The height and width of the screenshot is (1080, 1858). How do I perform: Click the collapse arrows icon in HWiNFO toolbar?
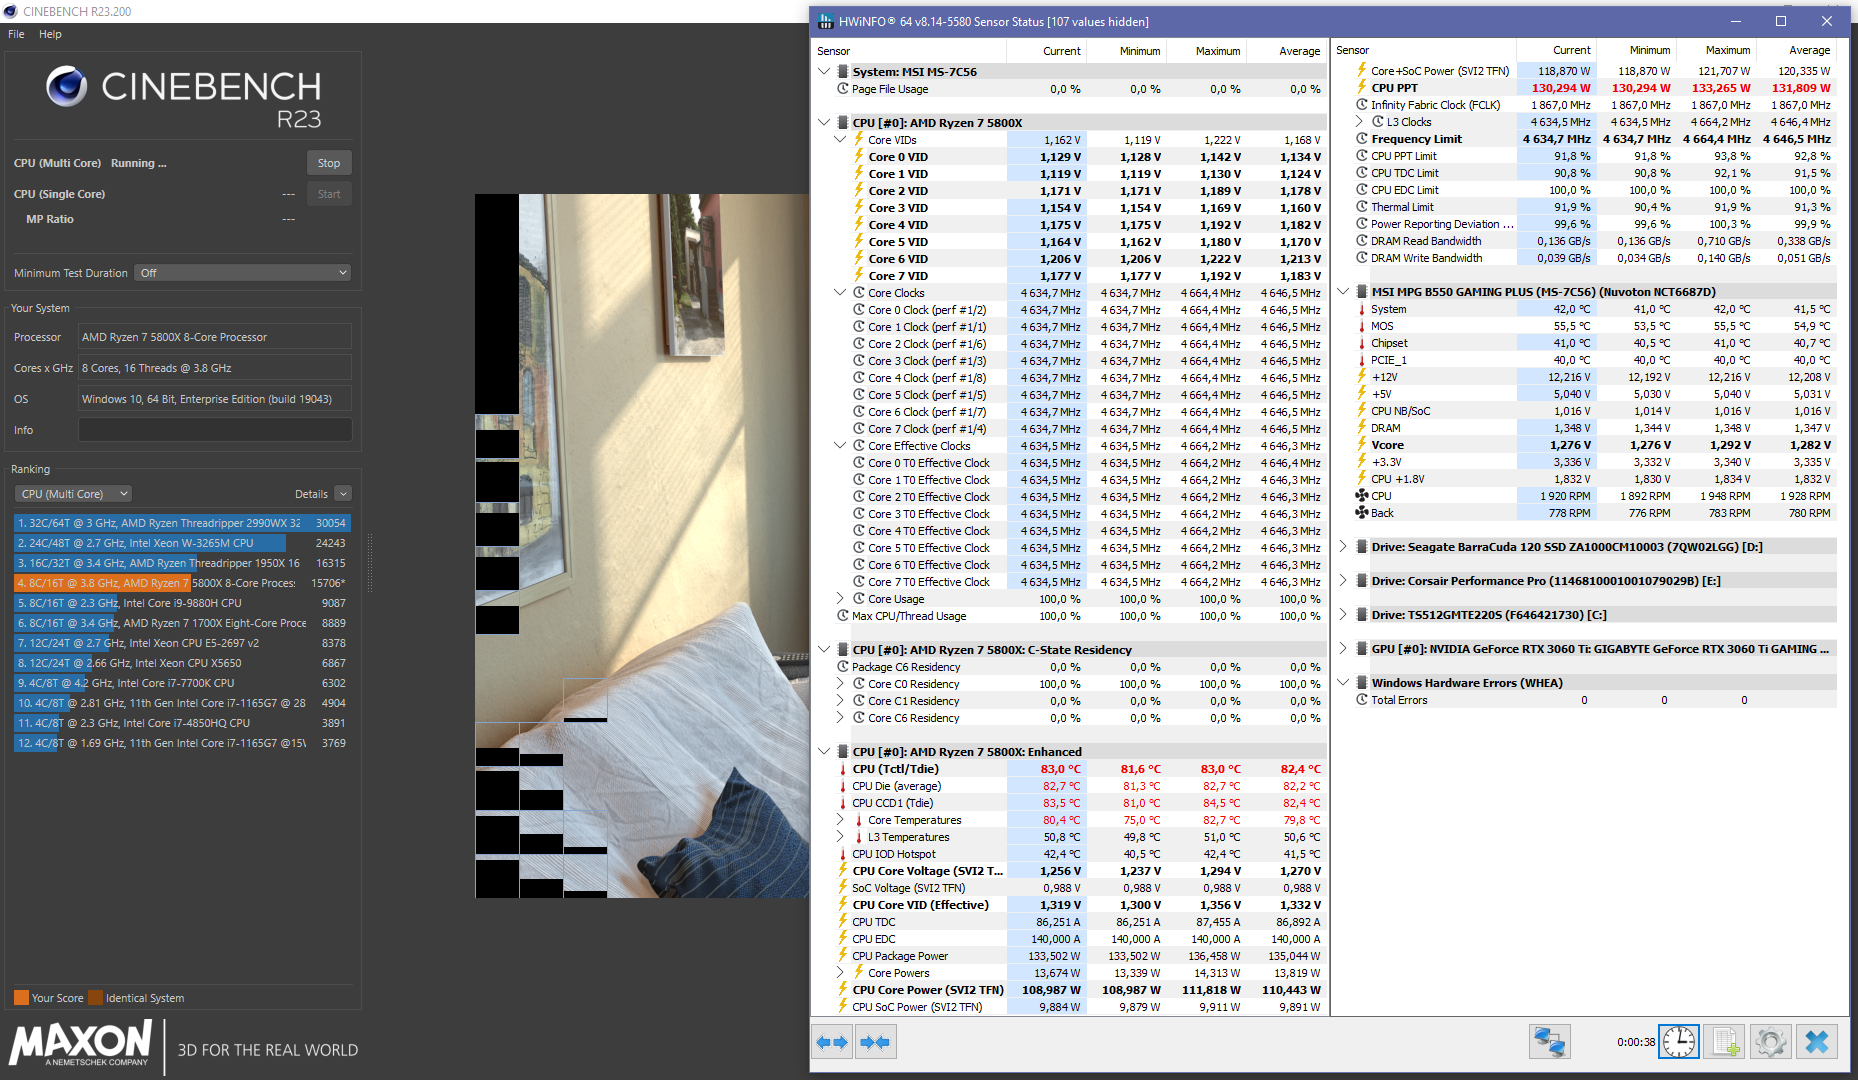[875, 1042]
